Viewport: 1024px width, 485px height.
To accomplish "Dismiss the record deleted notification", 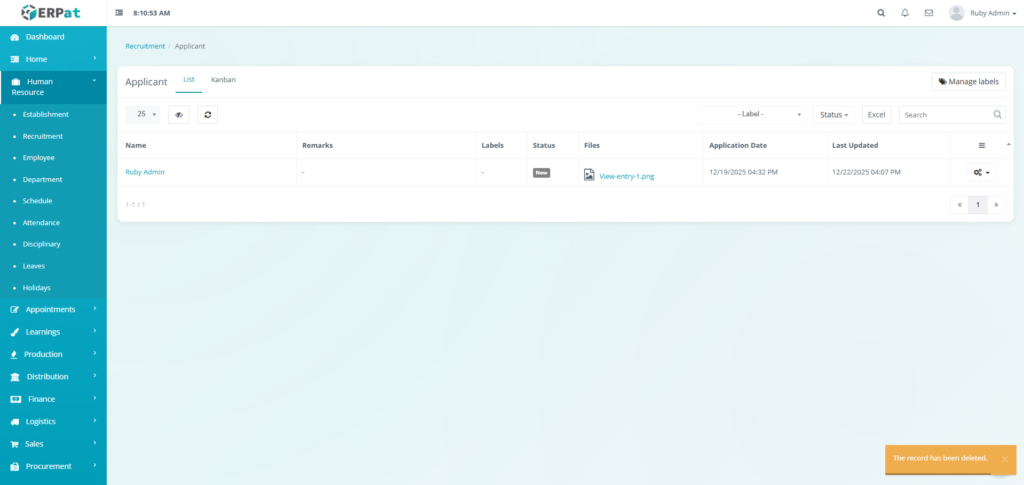I will (1004, 459).
